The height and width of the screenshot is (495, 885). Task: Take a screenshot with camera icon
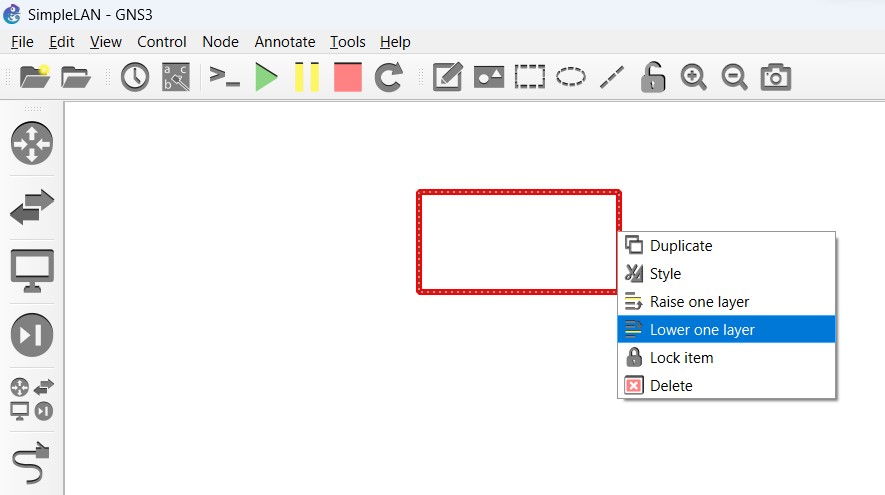pos(776,77)
